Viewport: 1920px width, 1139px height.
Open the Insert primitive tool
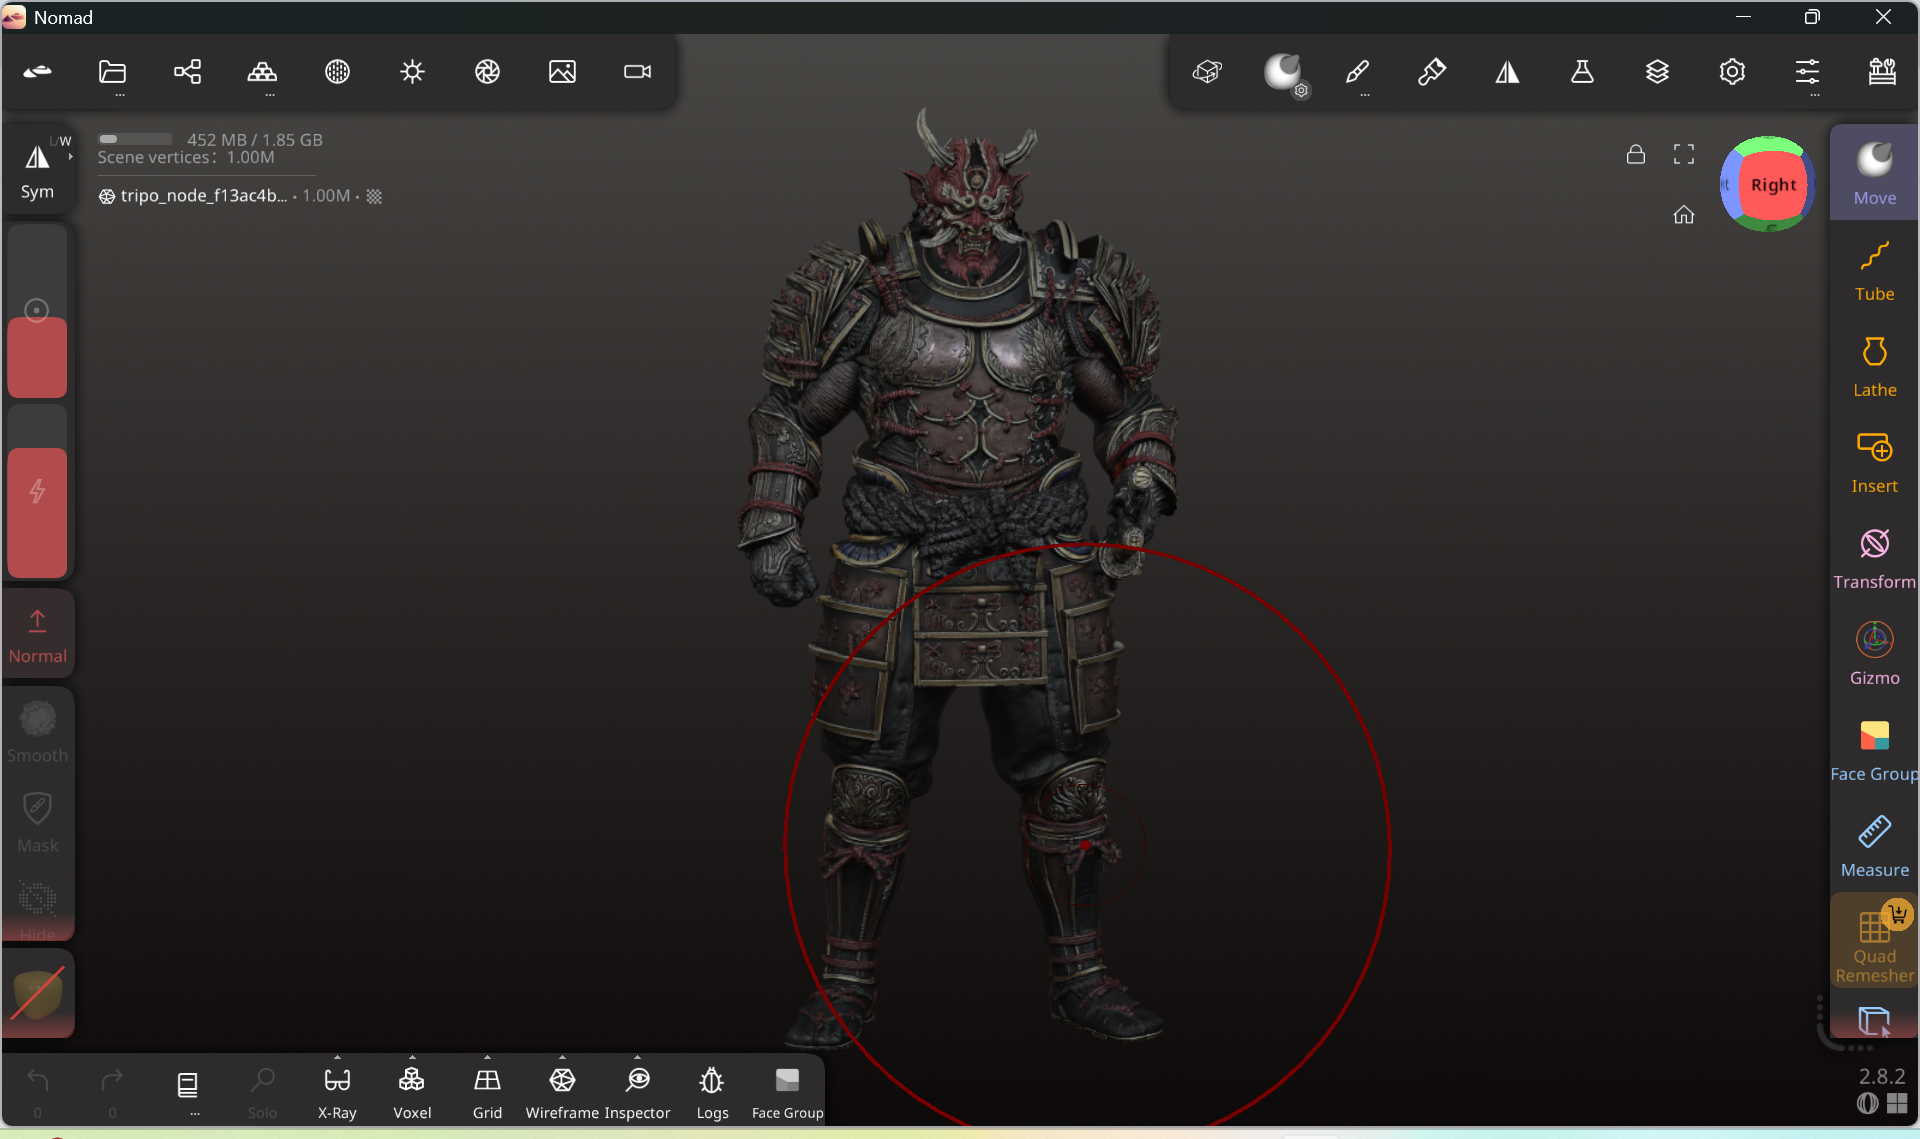point(1874,462)
